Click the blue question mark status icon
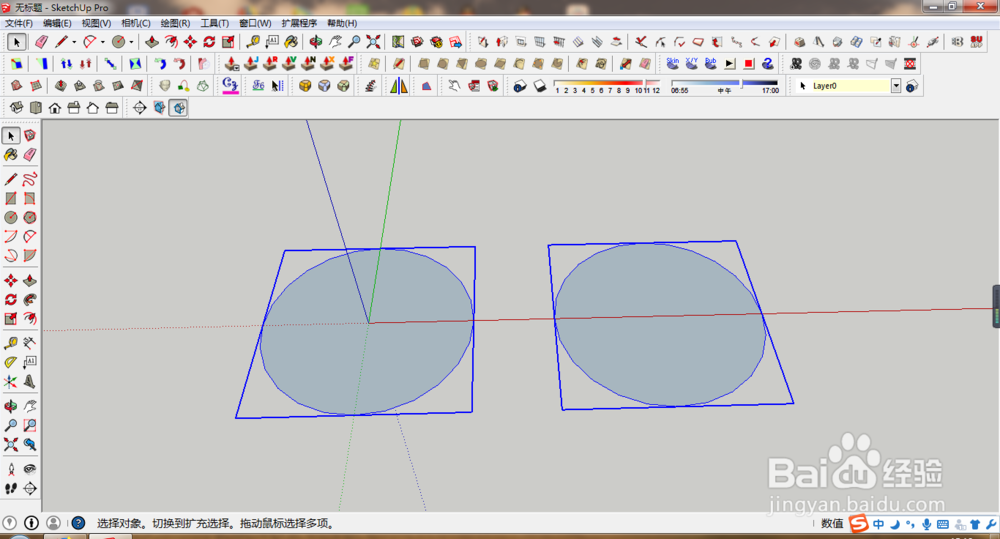 78,523
